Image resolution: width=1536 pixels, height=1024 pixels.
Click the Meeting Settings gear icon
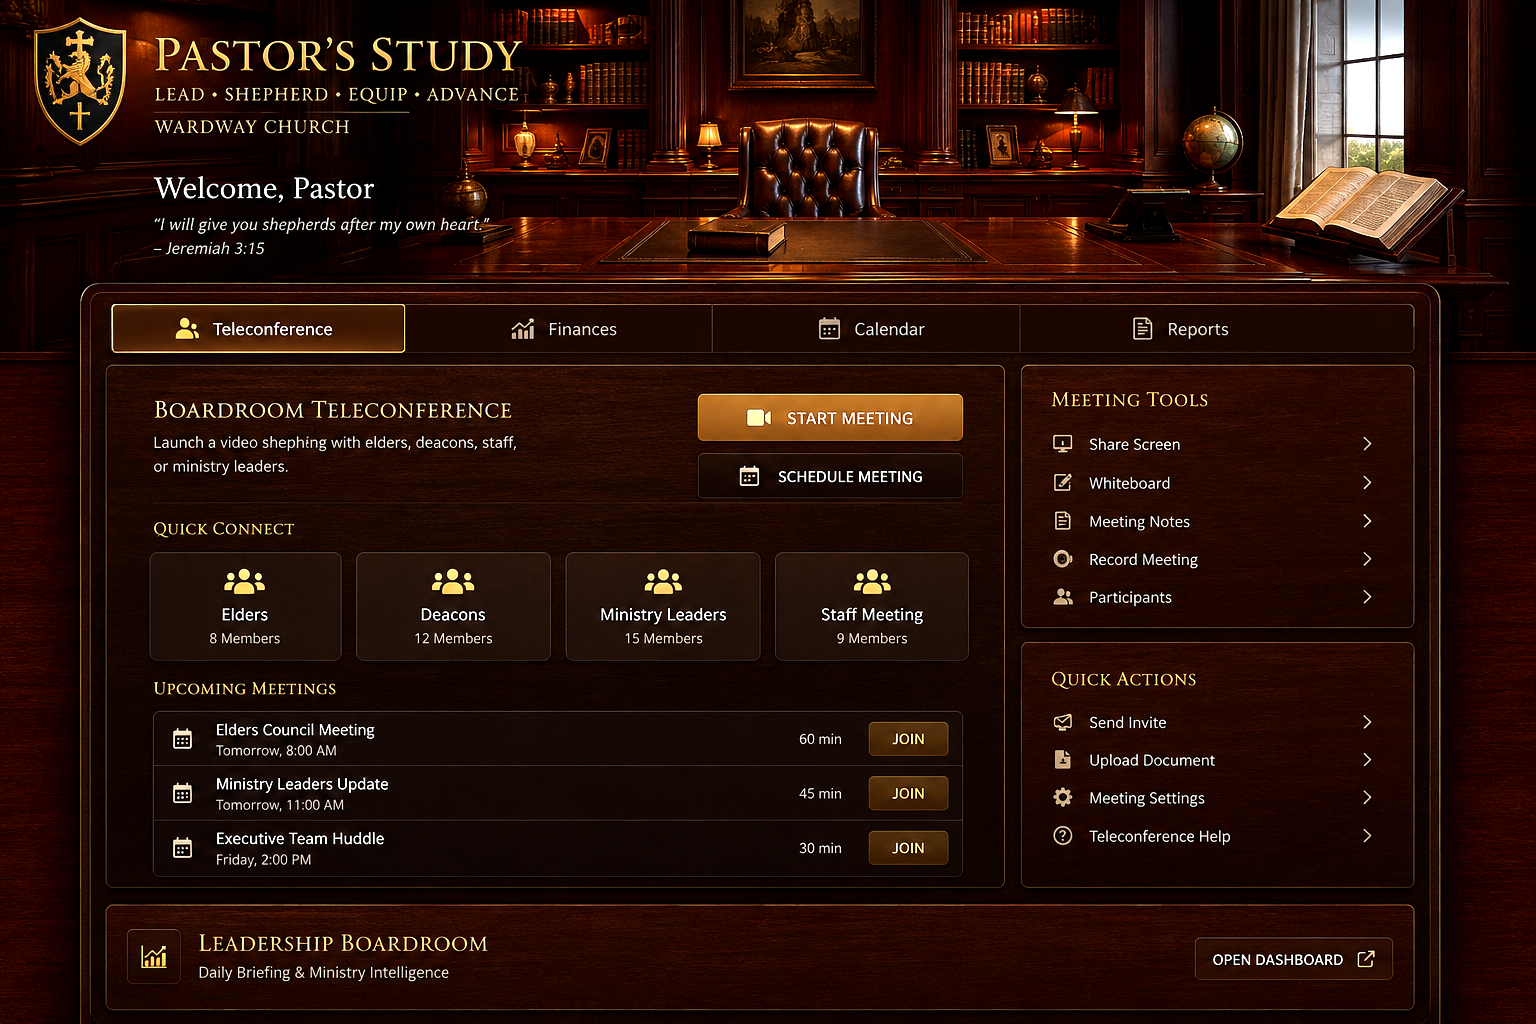1063,797
